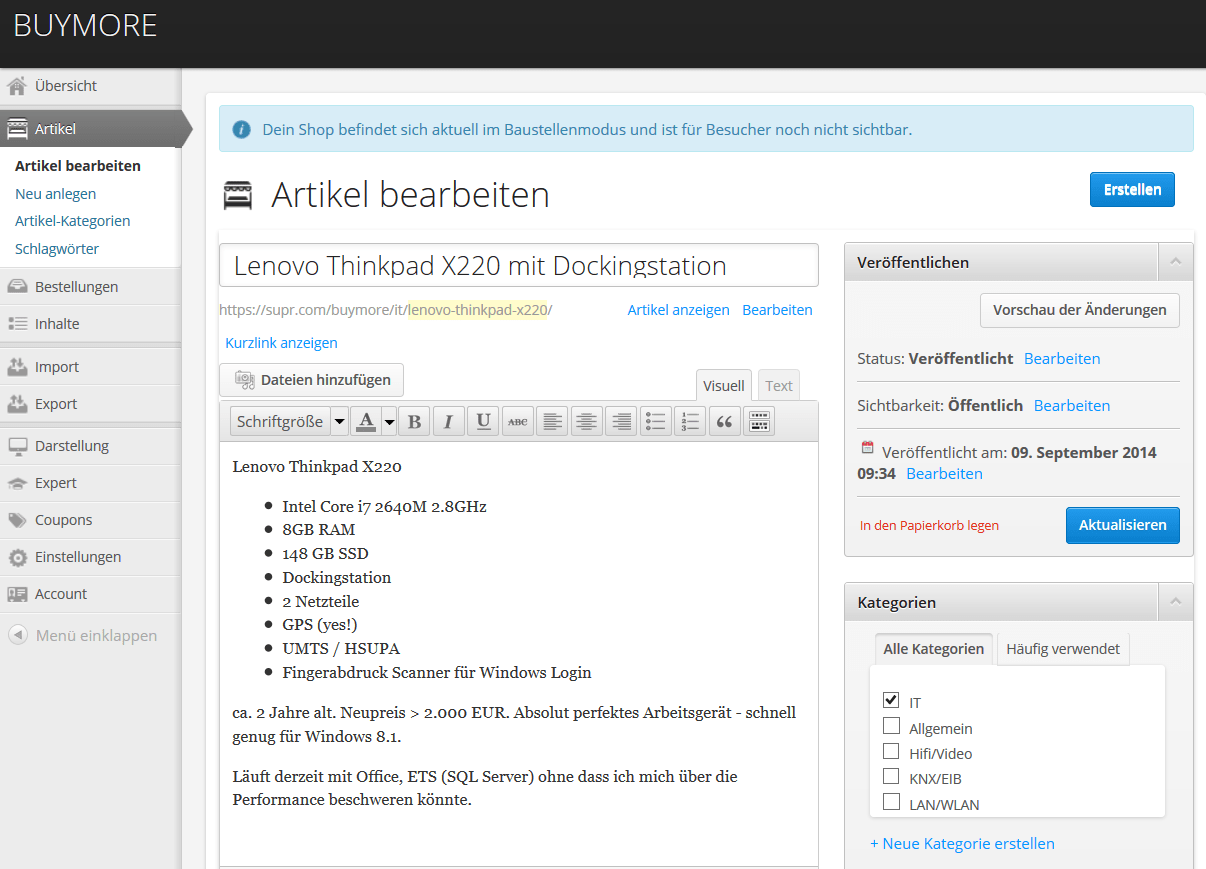Click the Account ID card icon
This screenshot has width=1206, height=869.
[17, 594]
